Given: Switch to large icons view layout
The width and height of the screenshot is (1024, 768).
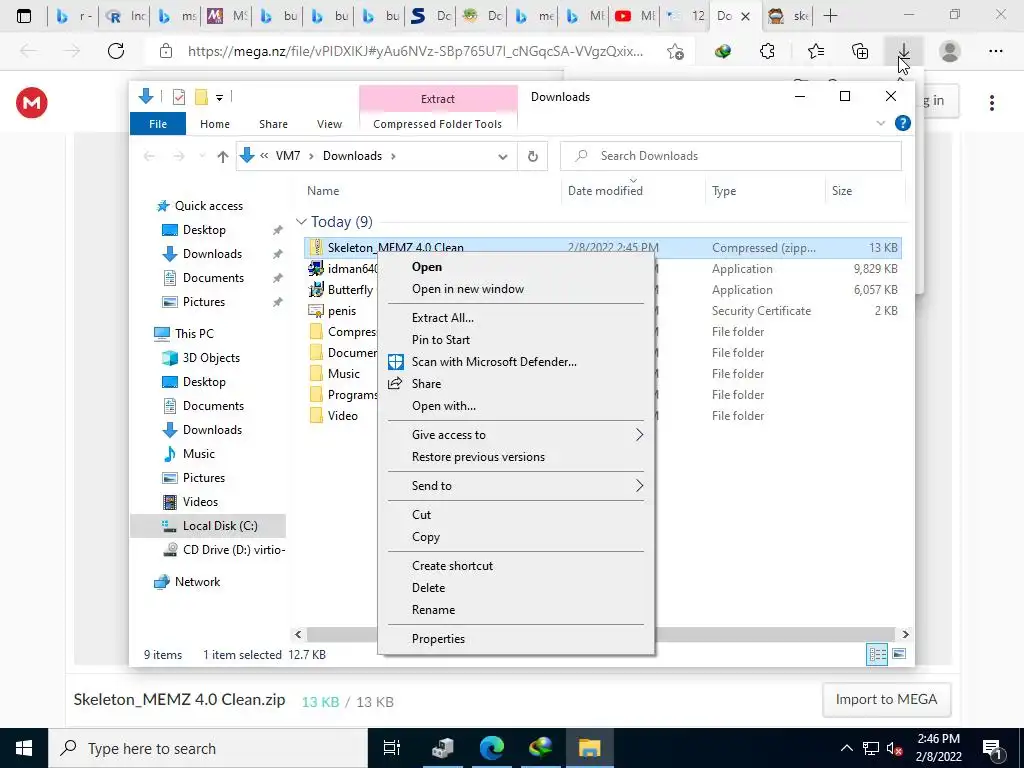Looking at the screenshot, I should pos(899,654).
